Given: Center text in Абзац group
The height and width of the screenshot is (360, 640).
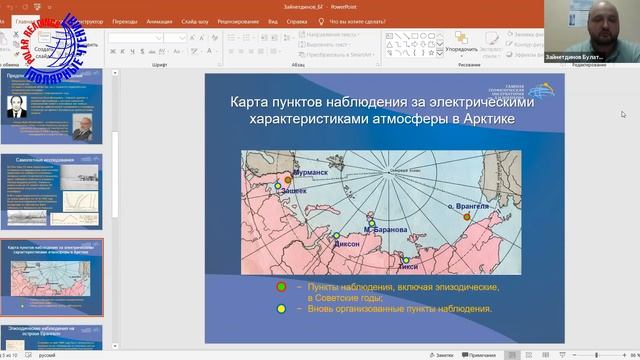Looking at the screenshot, I should point(241,51).
